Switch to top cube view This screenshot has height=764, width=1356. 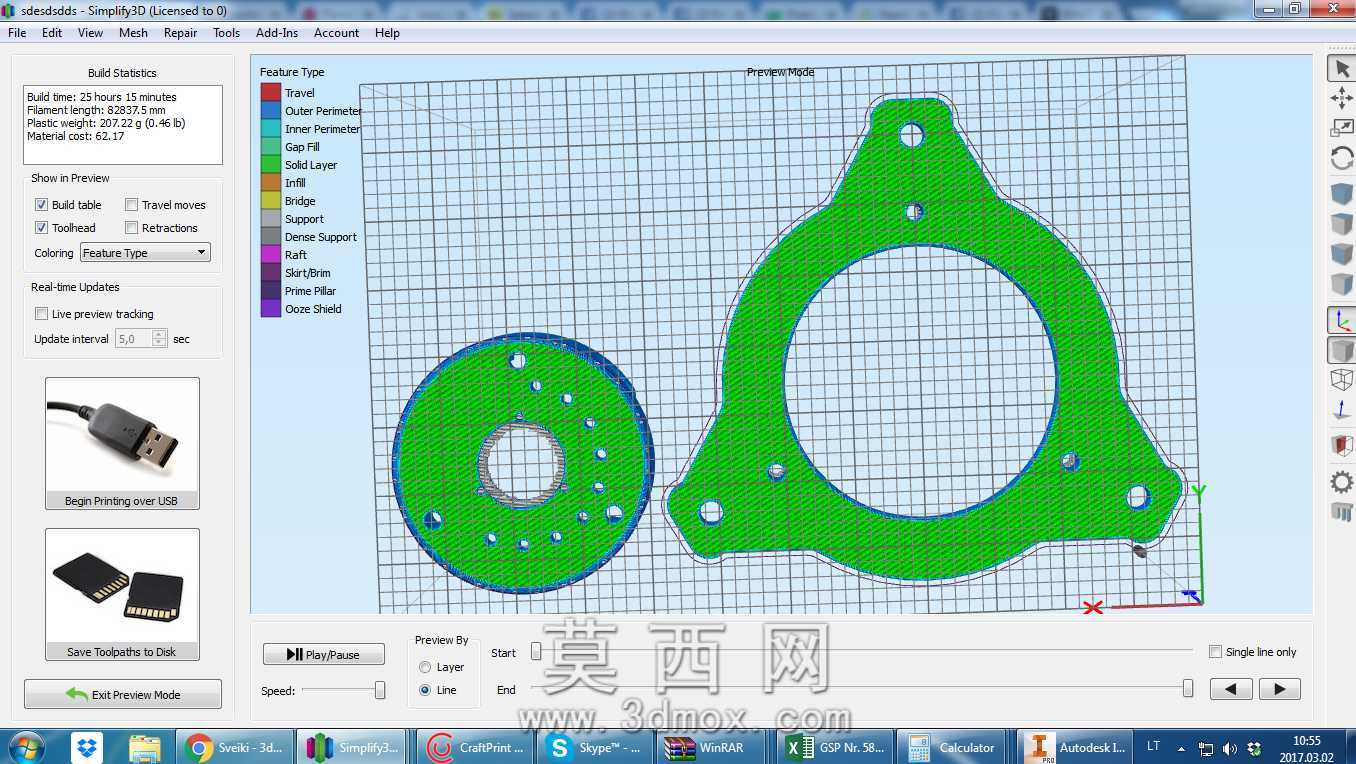pyautogui.click(x=1342, y=224)
